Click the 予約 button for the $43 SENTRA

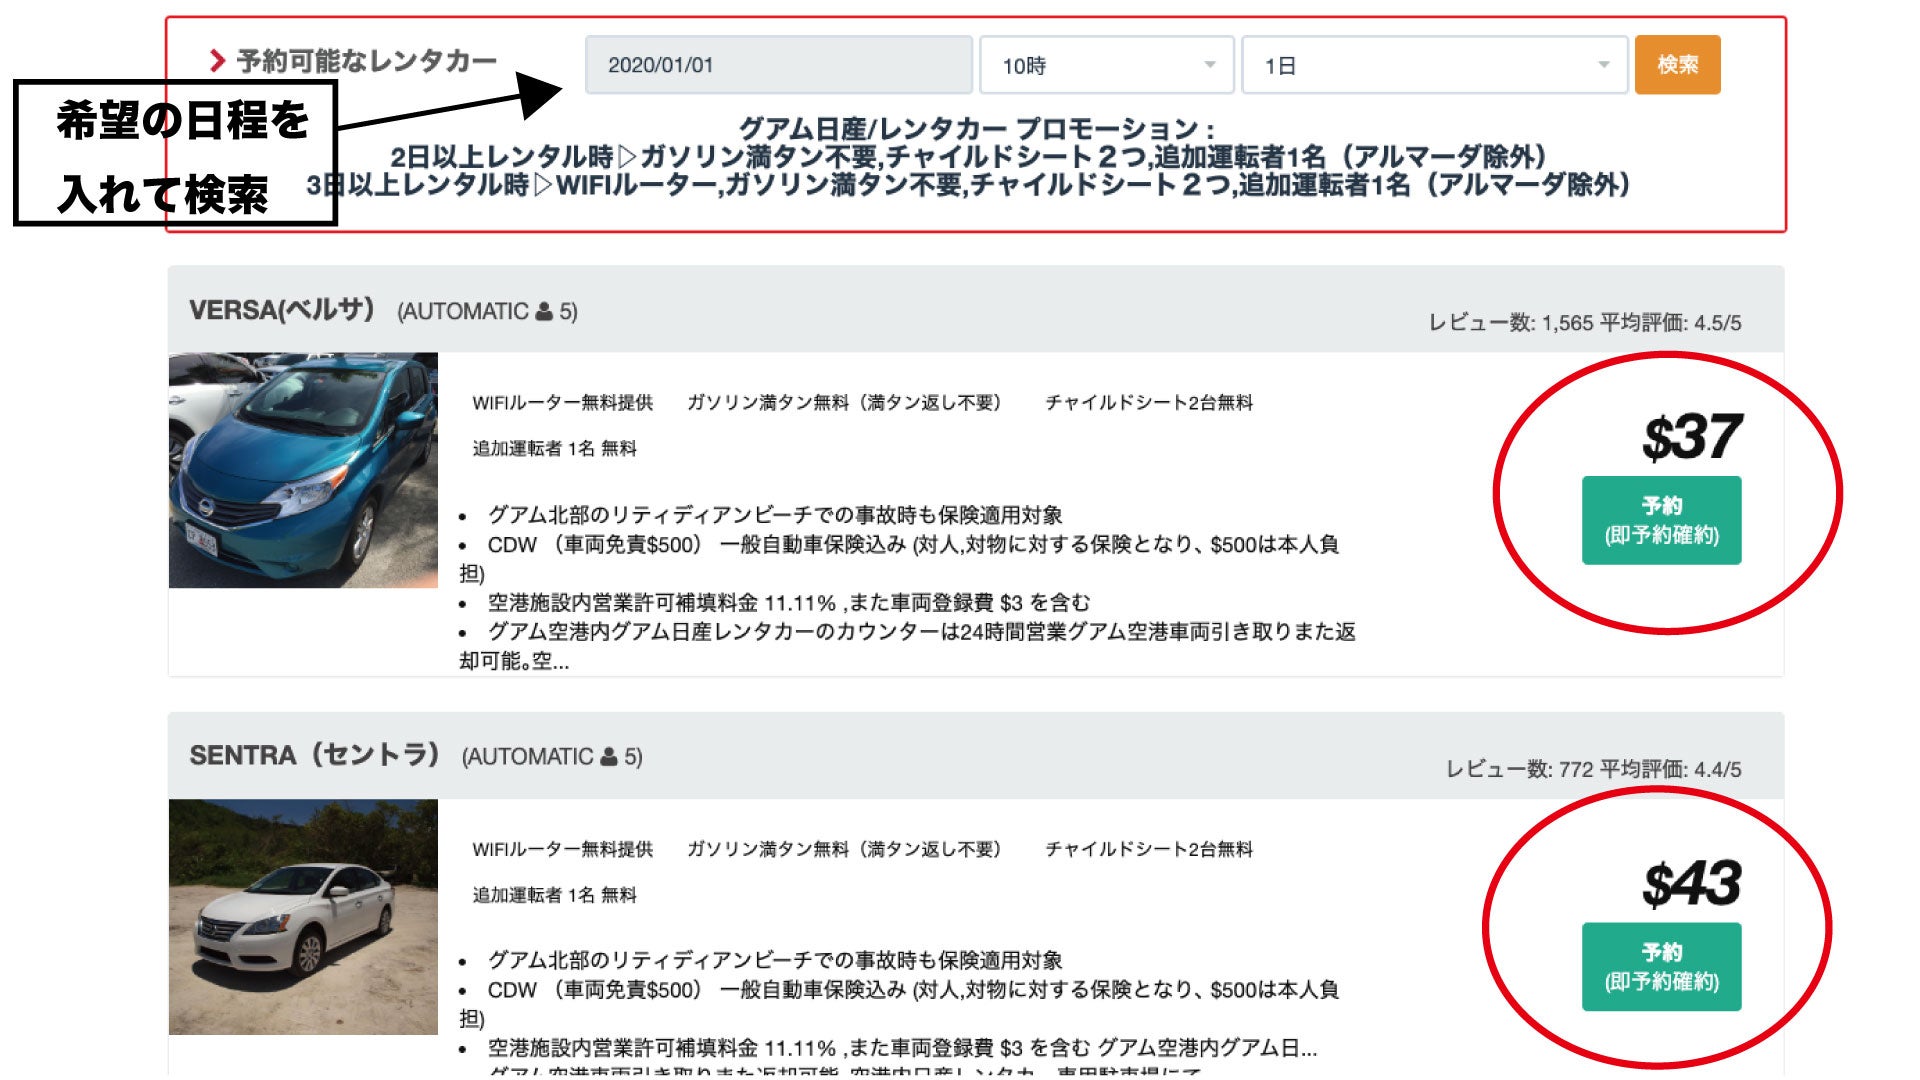(1661, 966)
